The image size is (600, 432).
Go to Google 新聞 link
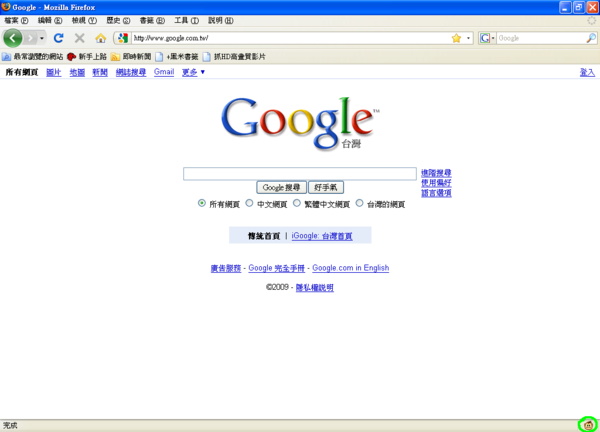[x=100, y=72]
